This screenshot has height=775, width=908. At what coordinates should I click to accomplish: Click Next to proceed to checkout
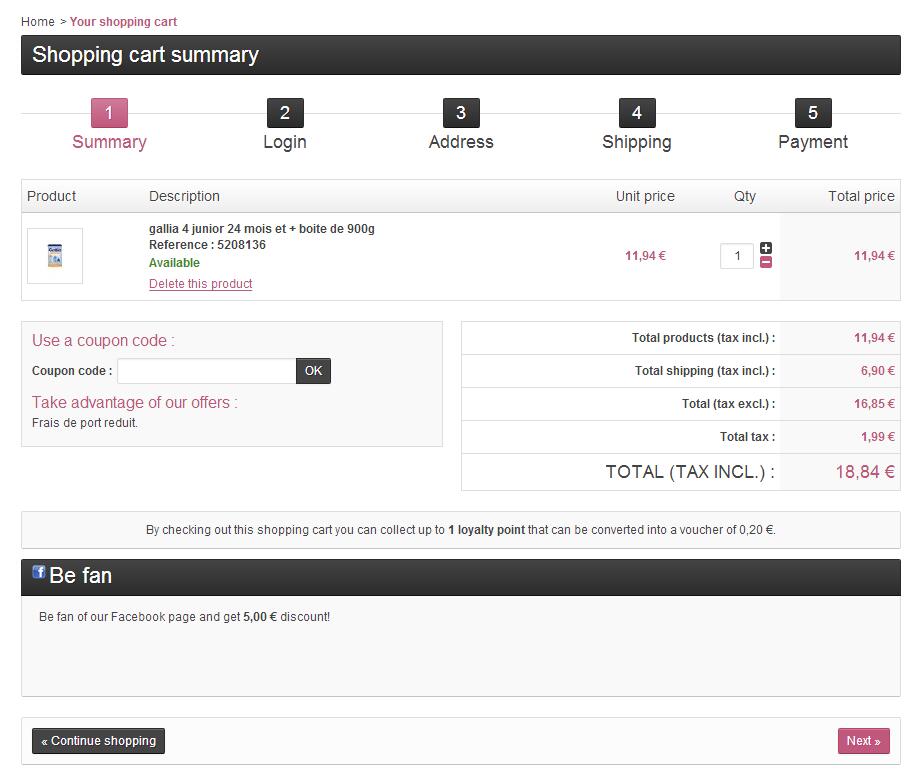(x=863, y=741)
